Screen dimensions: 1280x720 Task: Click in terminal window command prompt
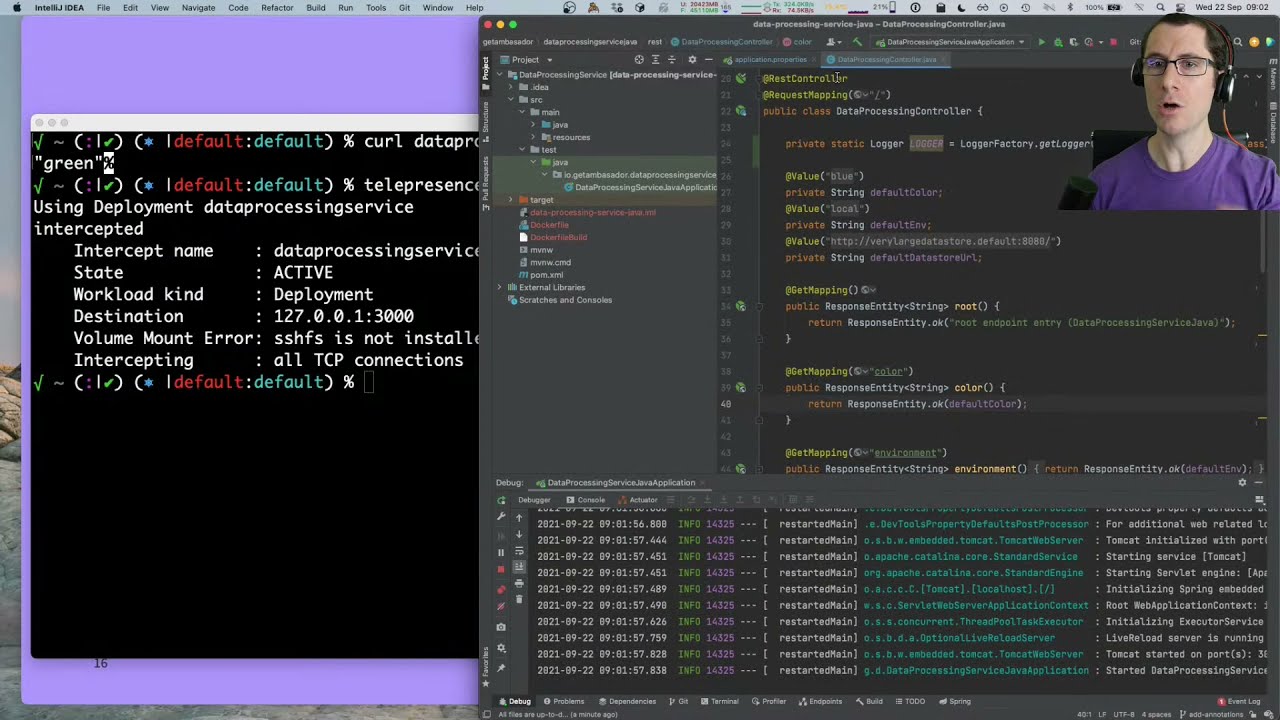click(369, 382)
